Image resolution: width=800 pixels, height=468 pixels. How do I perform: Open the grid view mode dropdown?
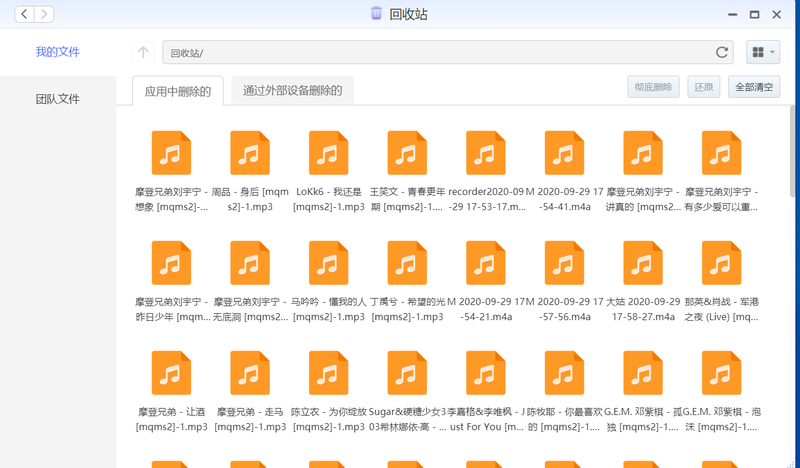(763, 52)
